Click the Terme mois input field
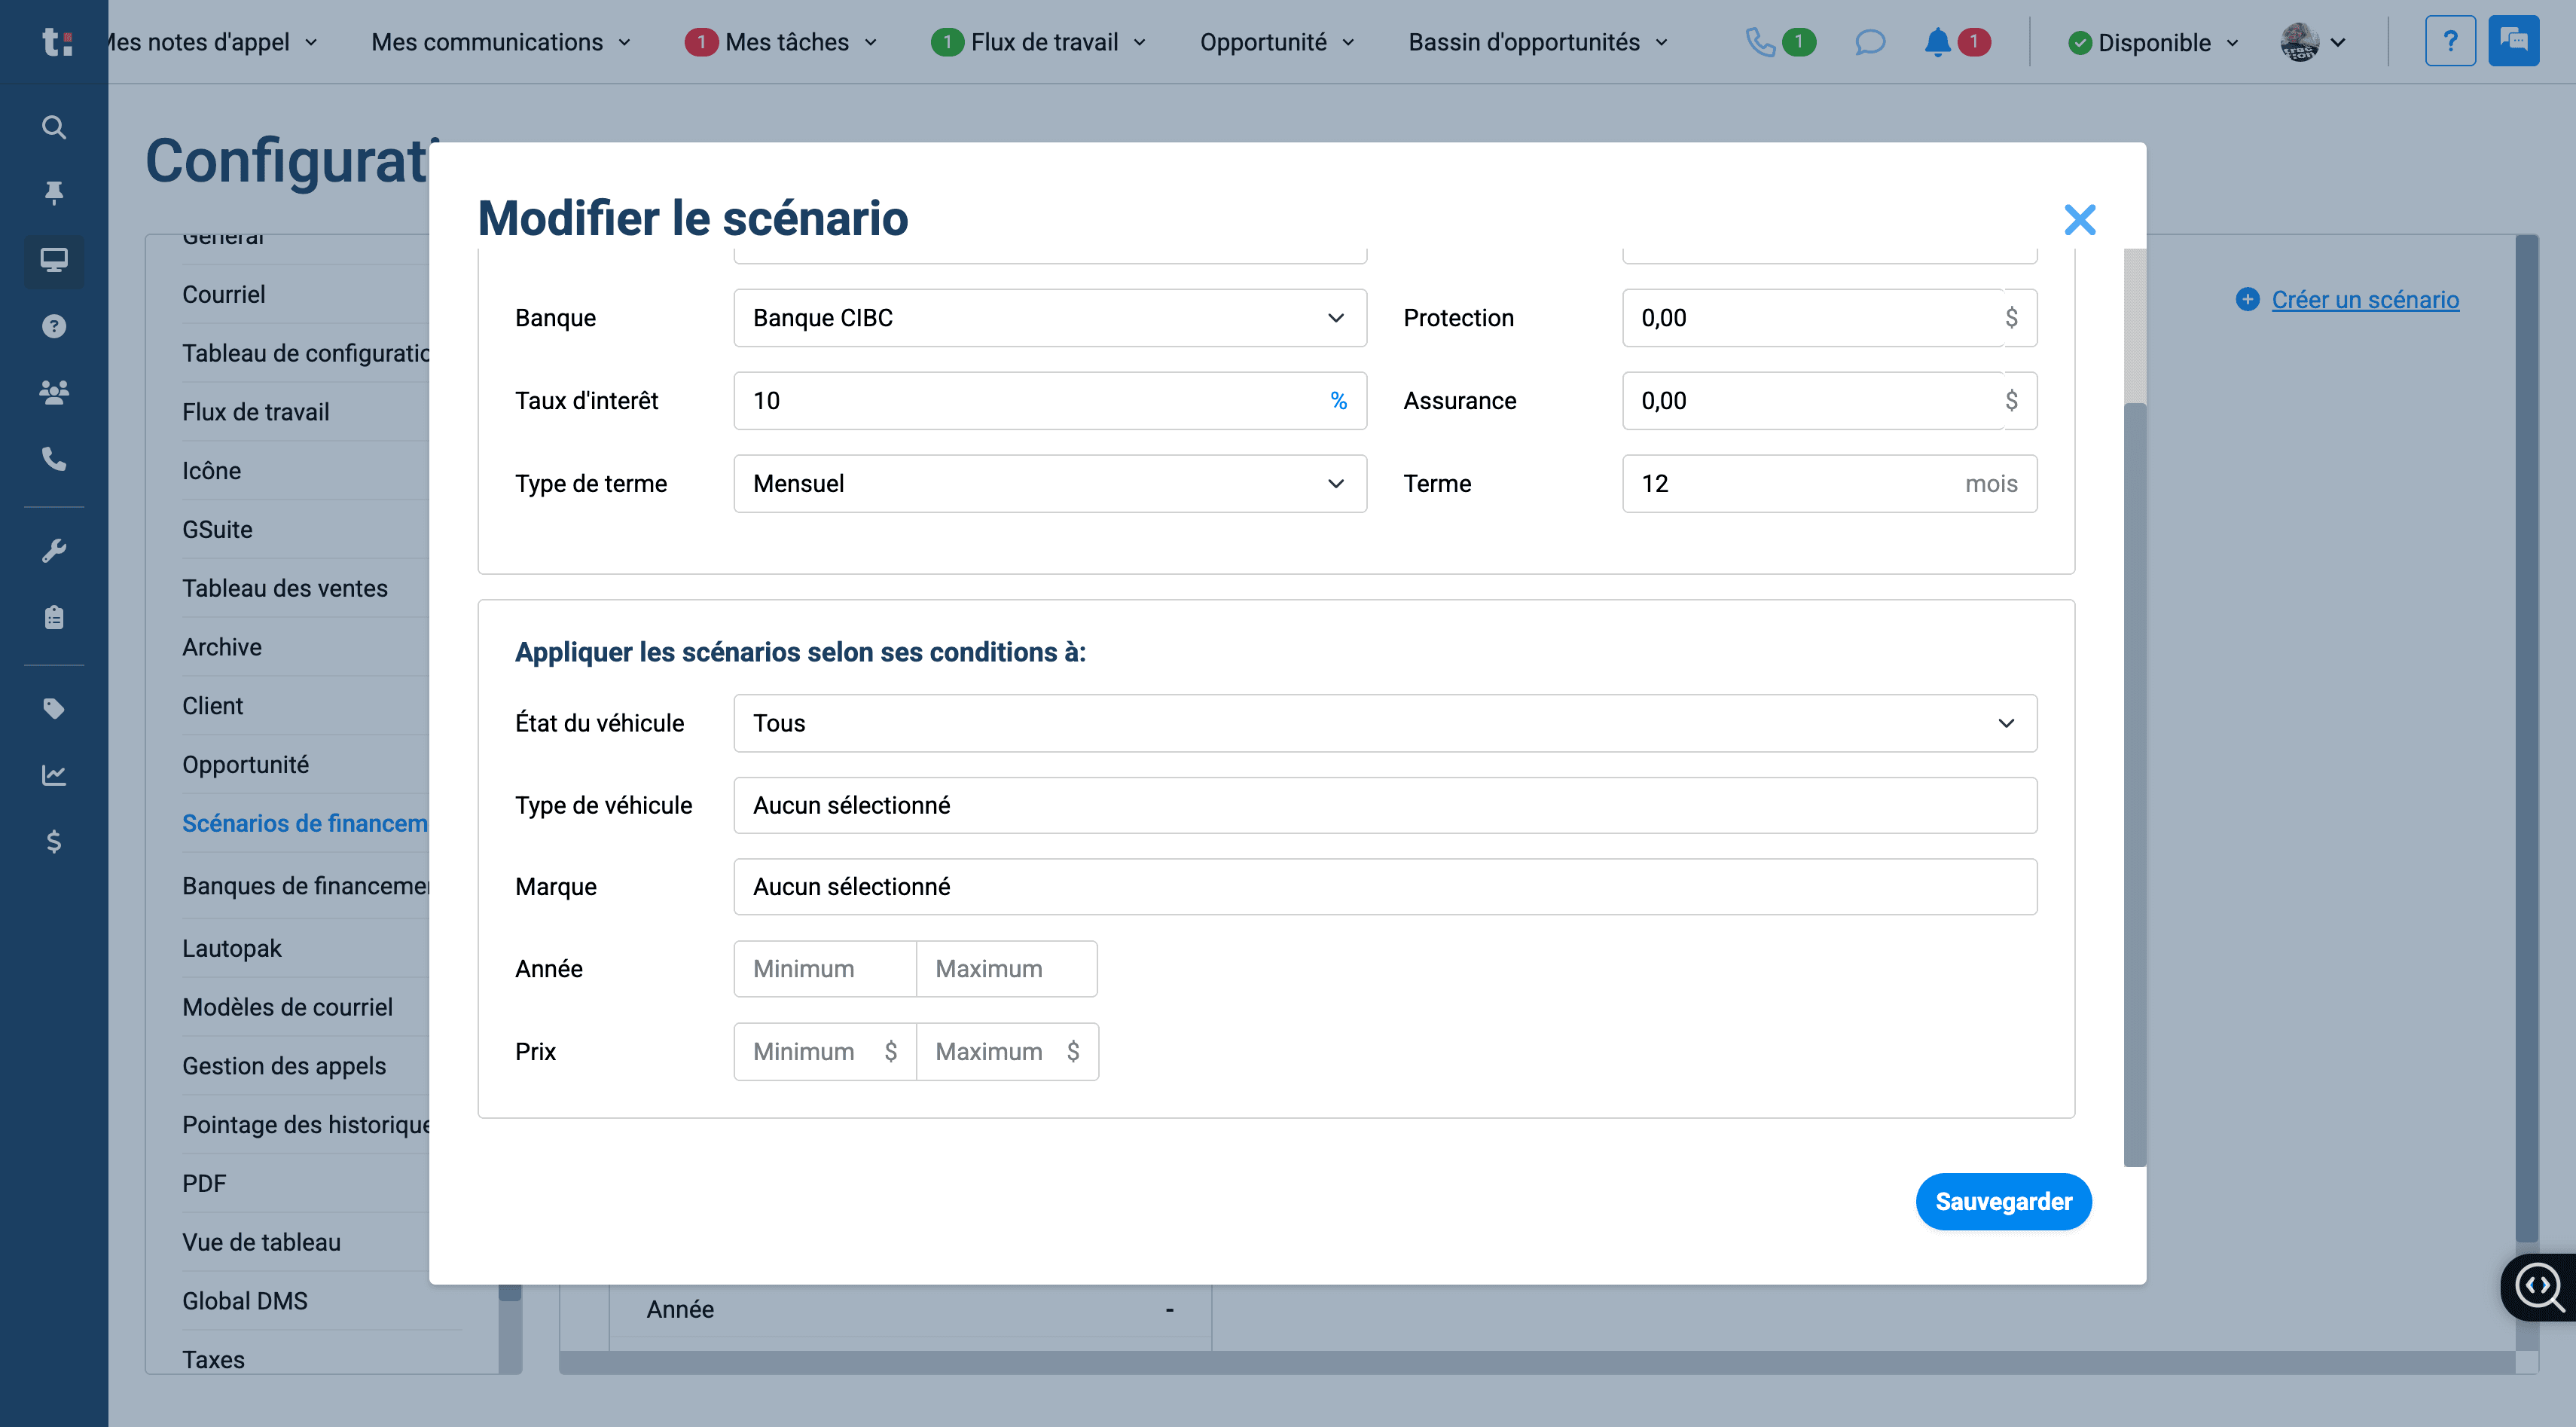Screen dimensions: 2576x1427 point(1829,484)
